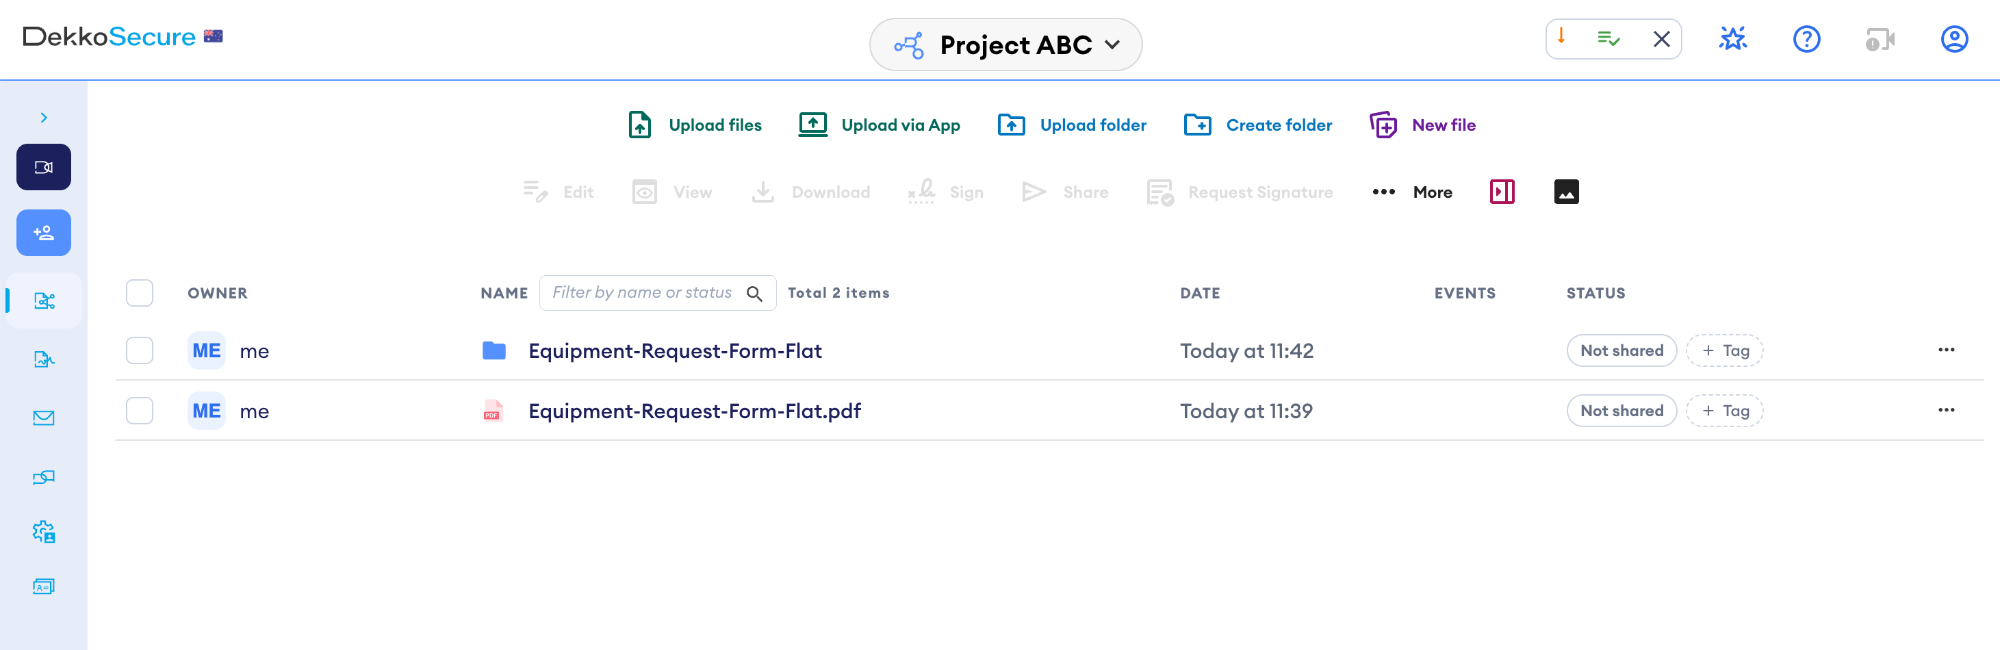Click the grayed camera warning icon

coord(1880,39)
